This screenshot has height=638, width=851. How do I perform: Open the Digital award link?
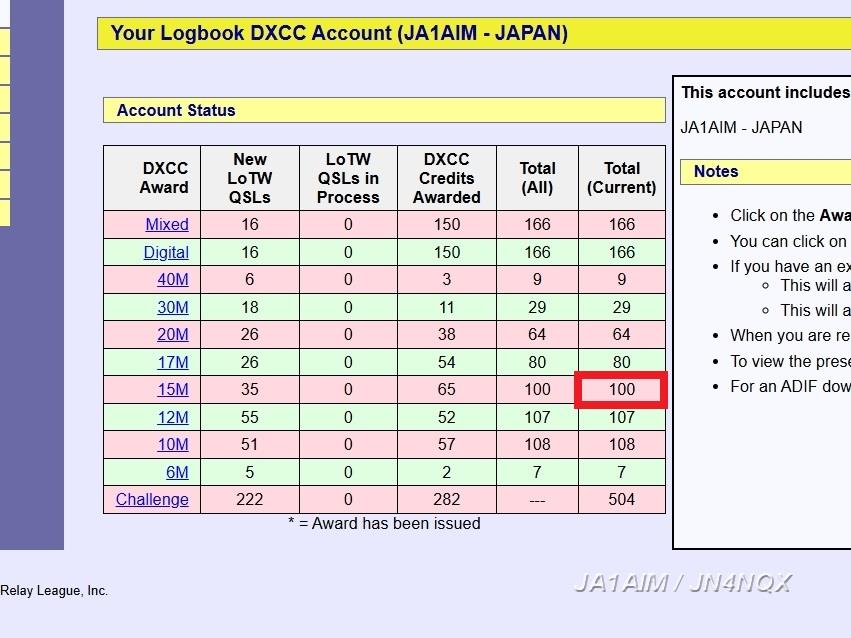pos(166,253)
